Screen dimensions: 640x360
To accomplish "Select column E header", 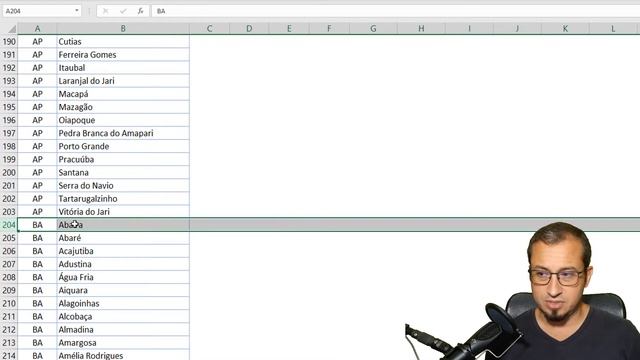I will click(x=289, y=29).
